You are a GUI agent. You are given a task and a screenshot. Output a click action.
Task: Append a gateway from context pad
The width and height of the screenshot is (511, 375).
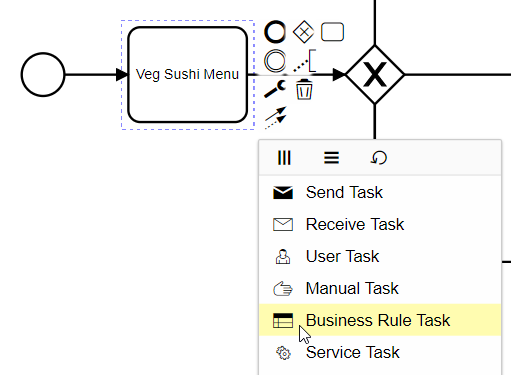click(x=303, y=32)
